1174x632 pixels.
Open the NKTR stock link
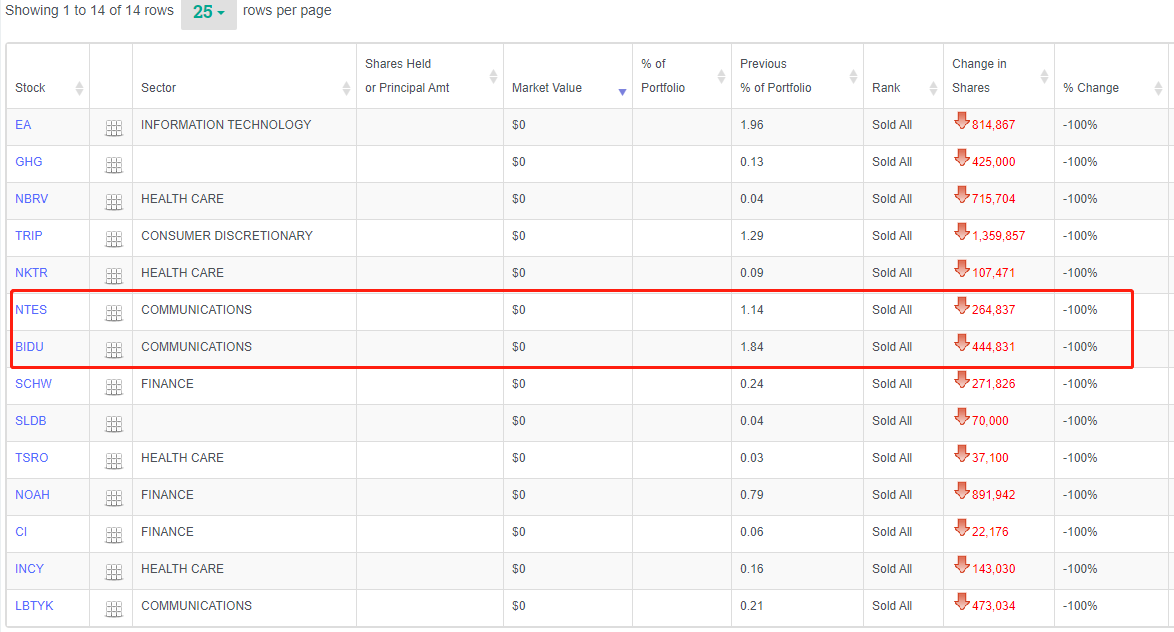tap(31, 273)
